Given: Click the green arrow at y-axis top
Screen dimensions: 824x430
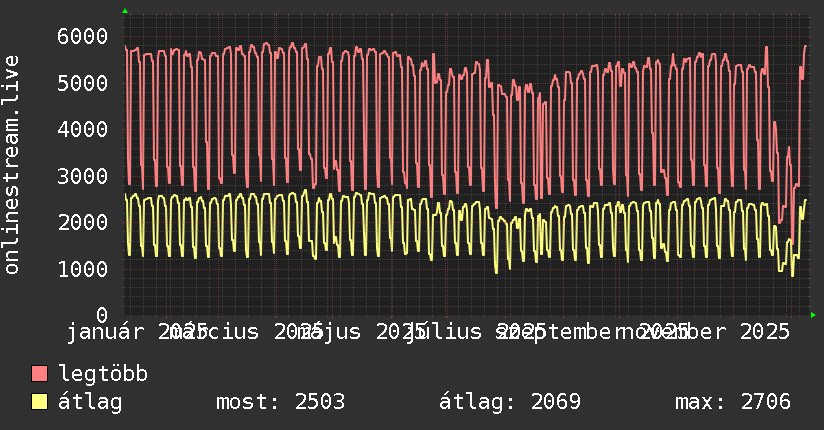Looking at the screenshot, I should tap(125, 11).
